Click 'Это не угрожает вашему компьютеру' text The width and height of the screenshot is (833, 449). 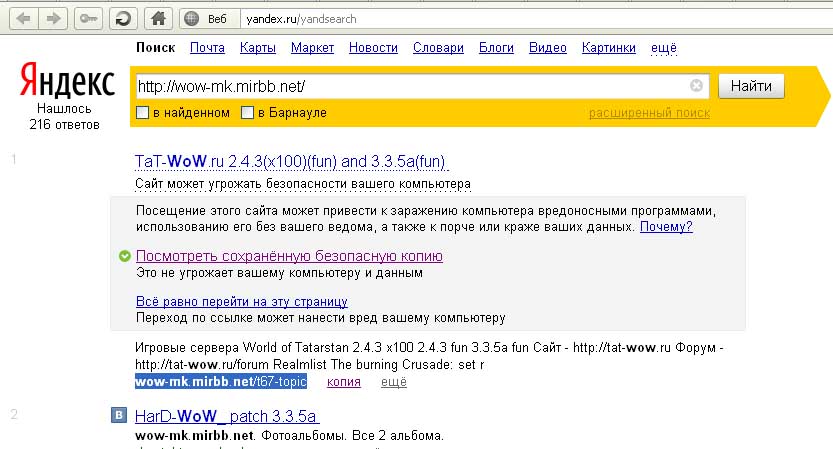pyautogui.click(x=279, y=273)
